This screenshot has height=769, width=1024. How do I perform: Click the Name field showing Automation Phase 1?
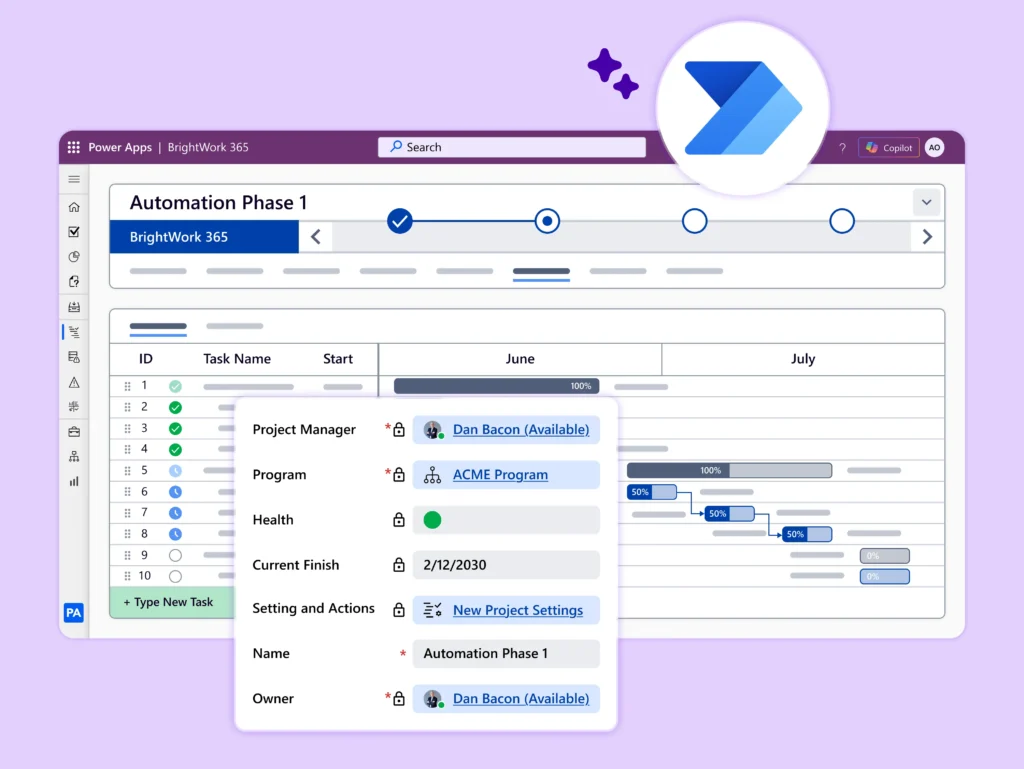coord(505,653)
